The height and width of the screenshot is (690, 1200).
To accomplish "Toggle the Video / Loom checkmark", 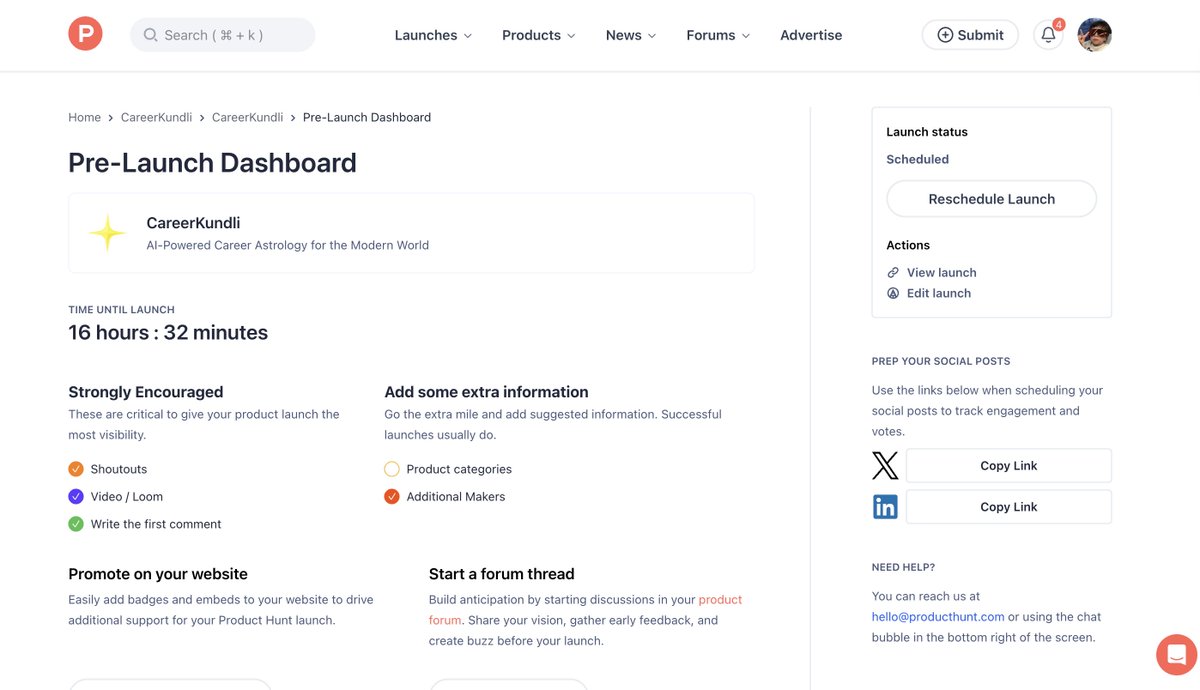I will (x=76, y=496).
